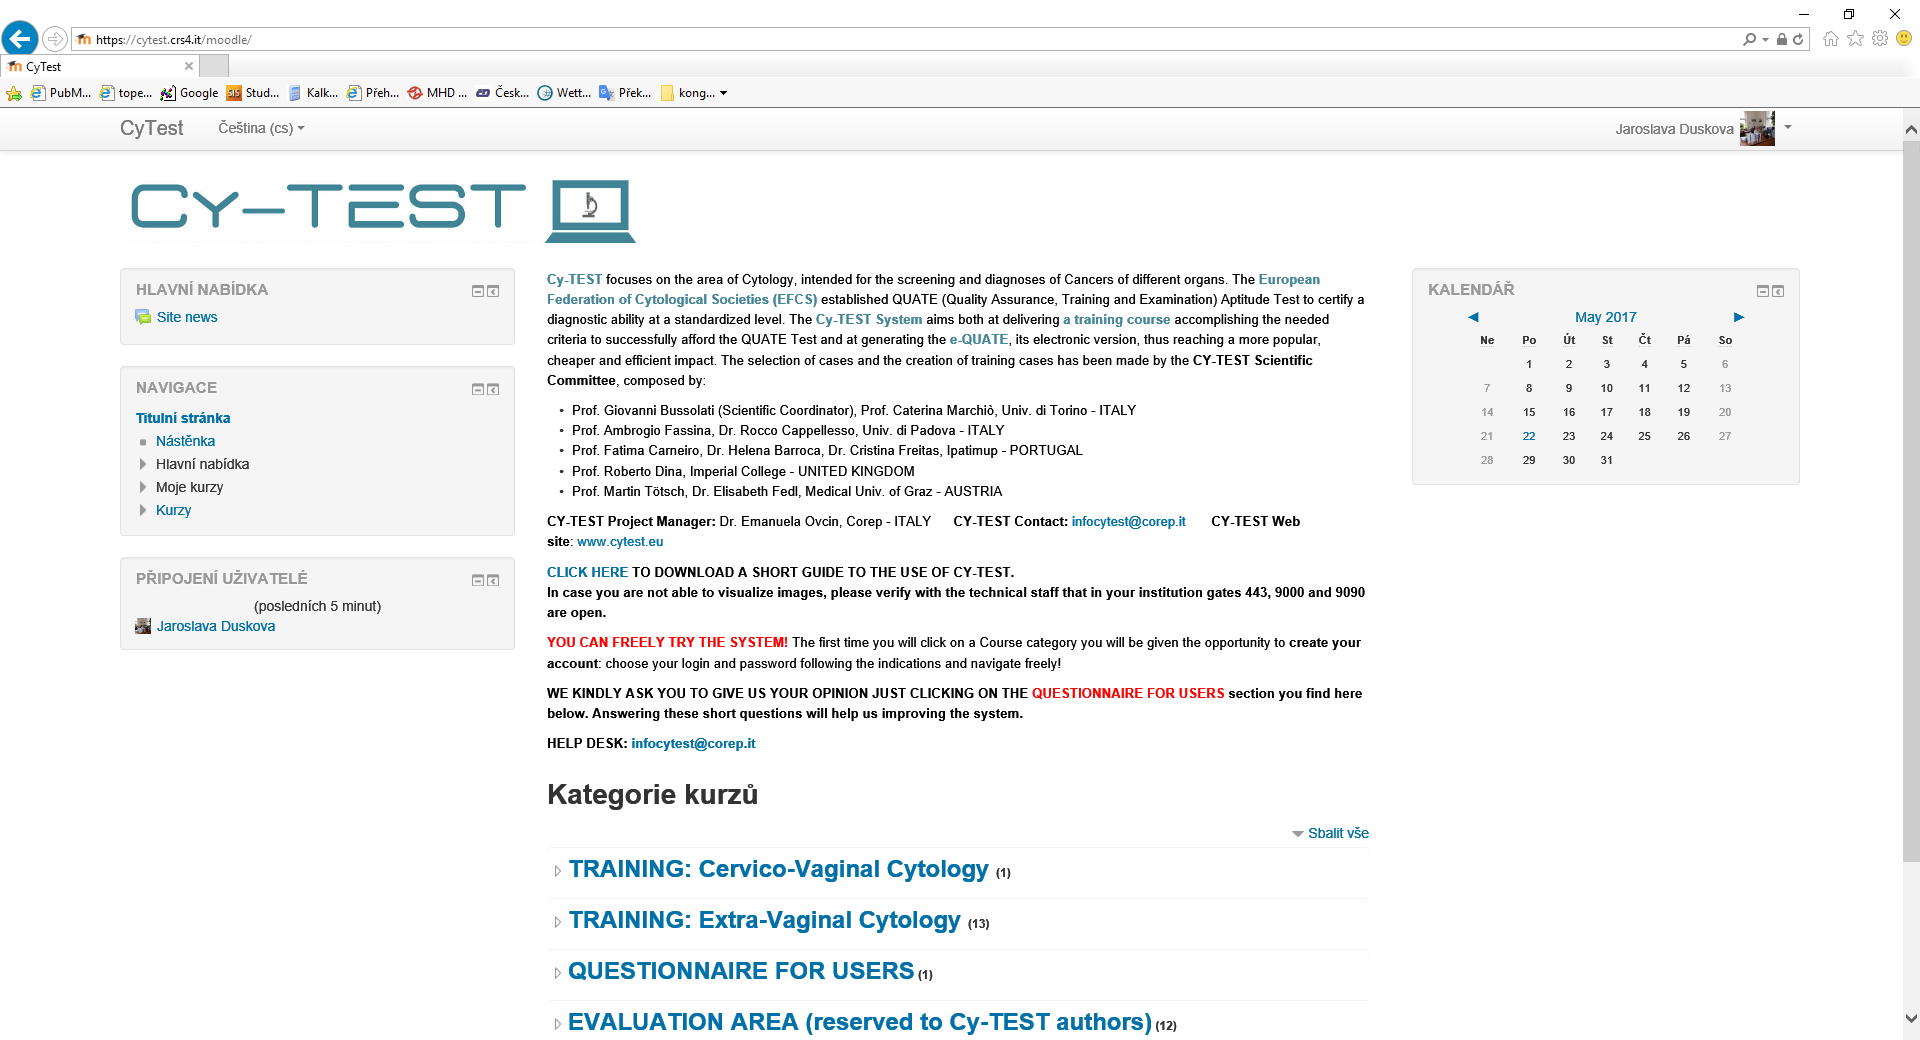This screenshot has width=1920, height=1040.
Task: Expand TRAINING: Extra-Vaginal Cytology category
Action: click(558, 922)
